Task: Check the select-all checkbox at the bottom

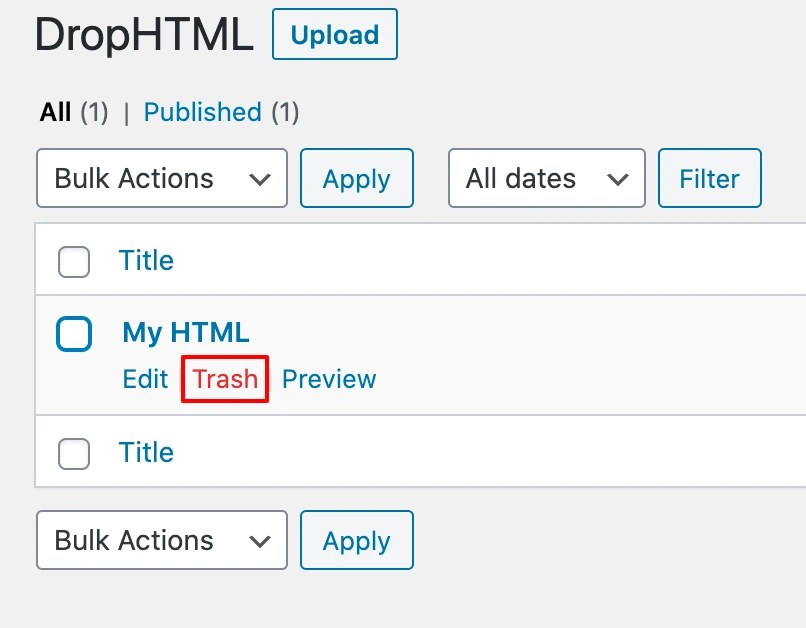Action: tap(73, 453)
